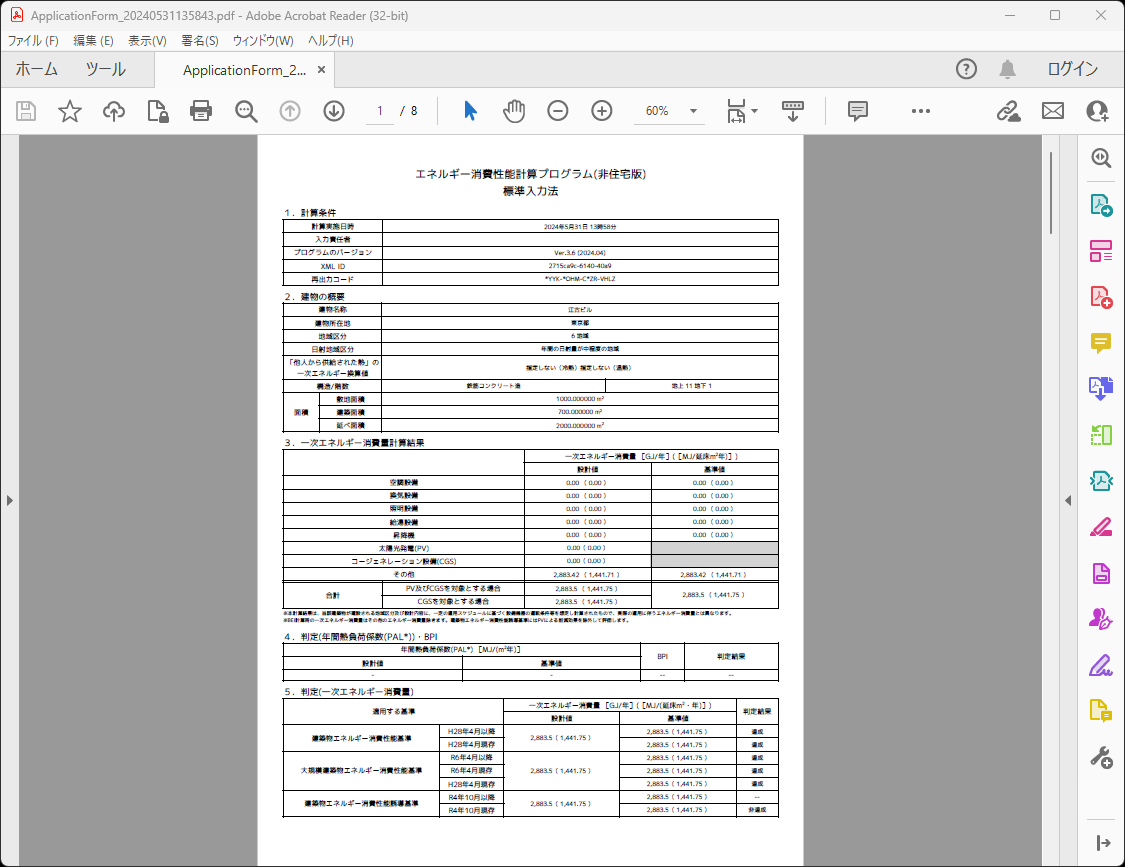
Task: Open Compress PDF tool in right panel
Action: pos(1101,481)
